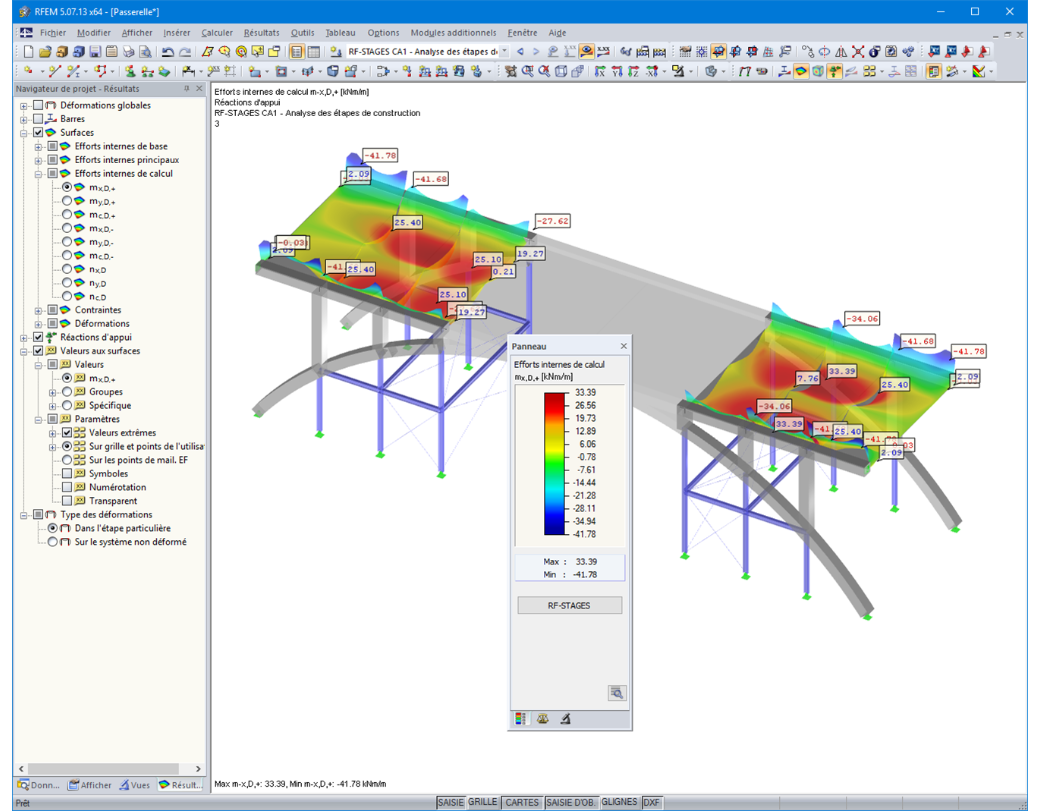Screen dimensions: 1040x811
Task: Collapse the Valeurs aux surfaces node
Action: point(23,351)
